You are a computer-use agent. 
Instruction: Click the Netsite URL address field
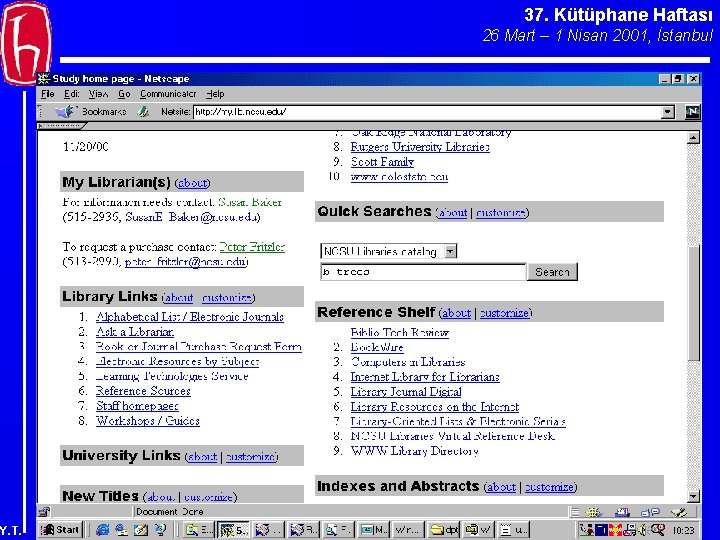coord(428,112)
